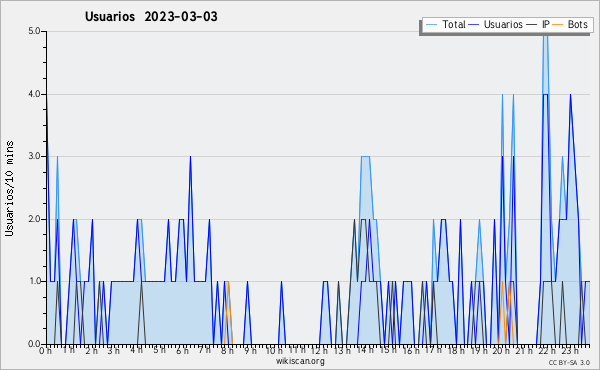This screenshot has height=370, width=600.
Task: Click the '10 h' x-axis label
Action: (x=274, y=351)
